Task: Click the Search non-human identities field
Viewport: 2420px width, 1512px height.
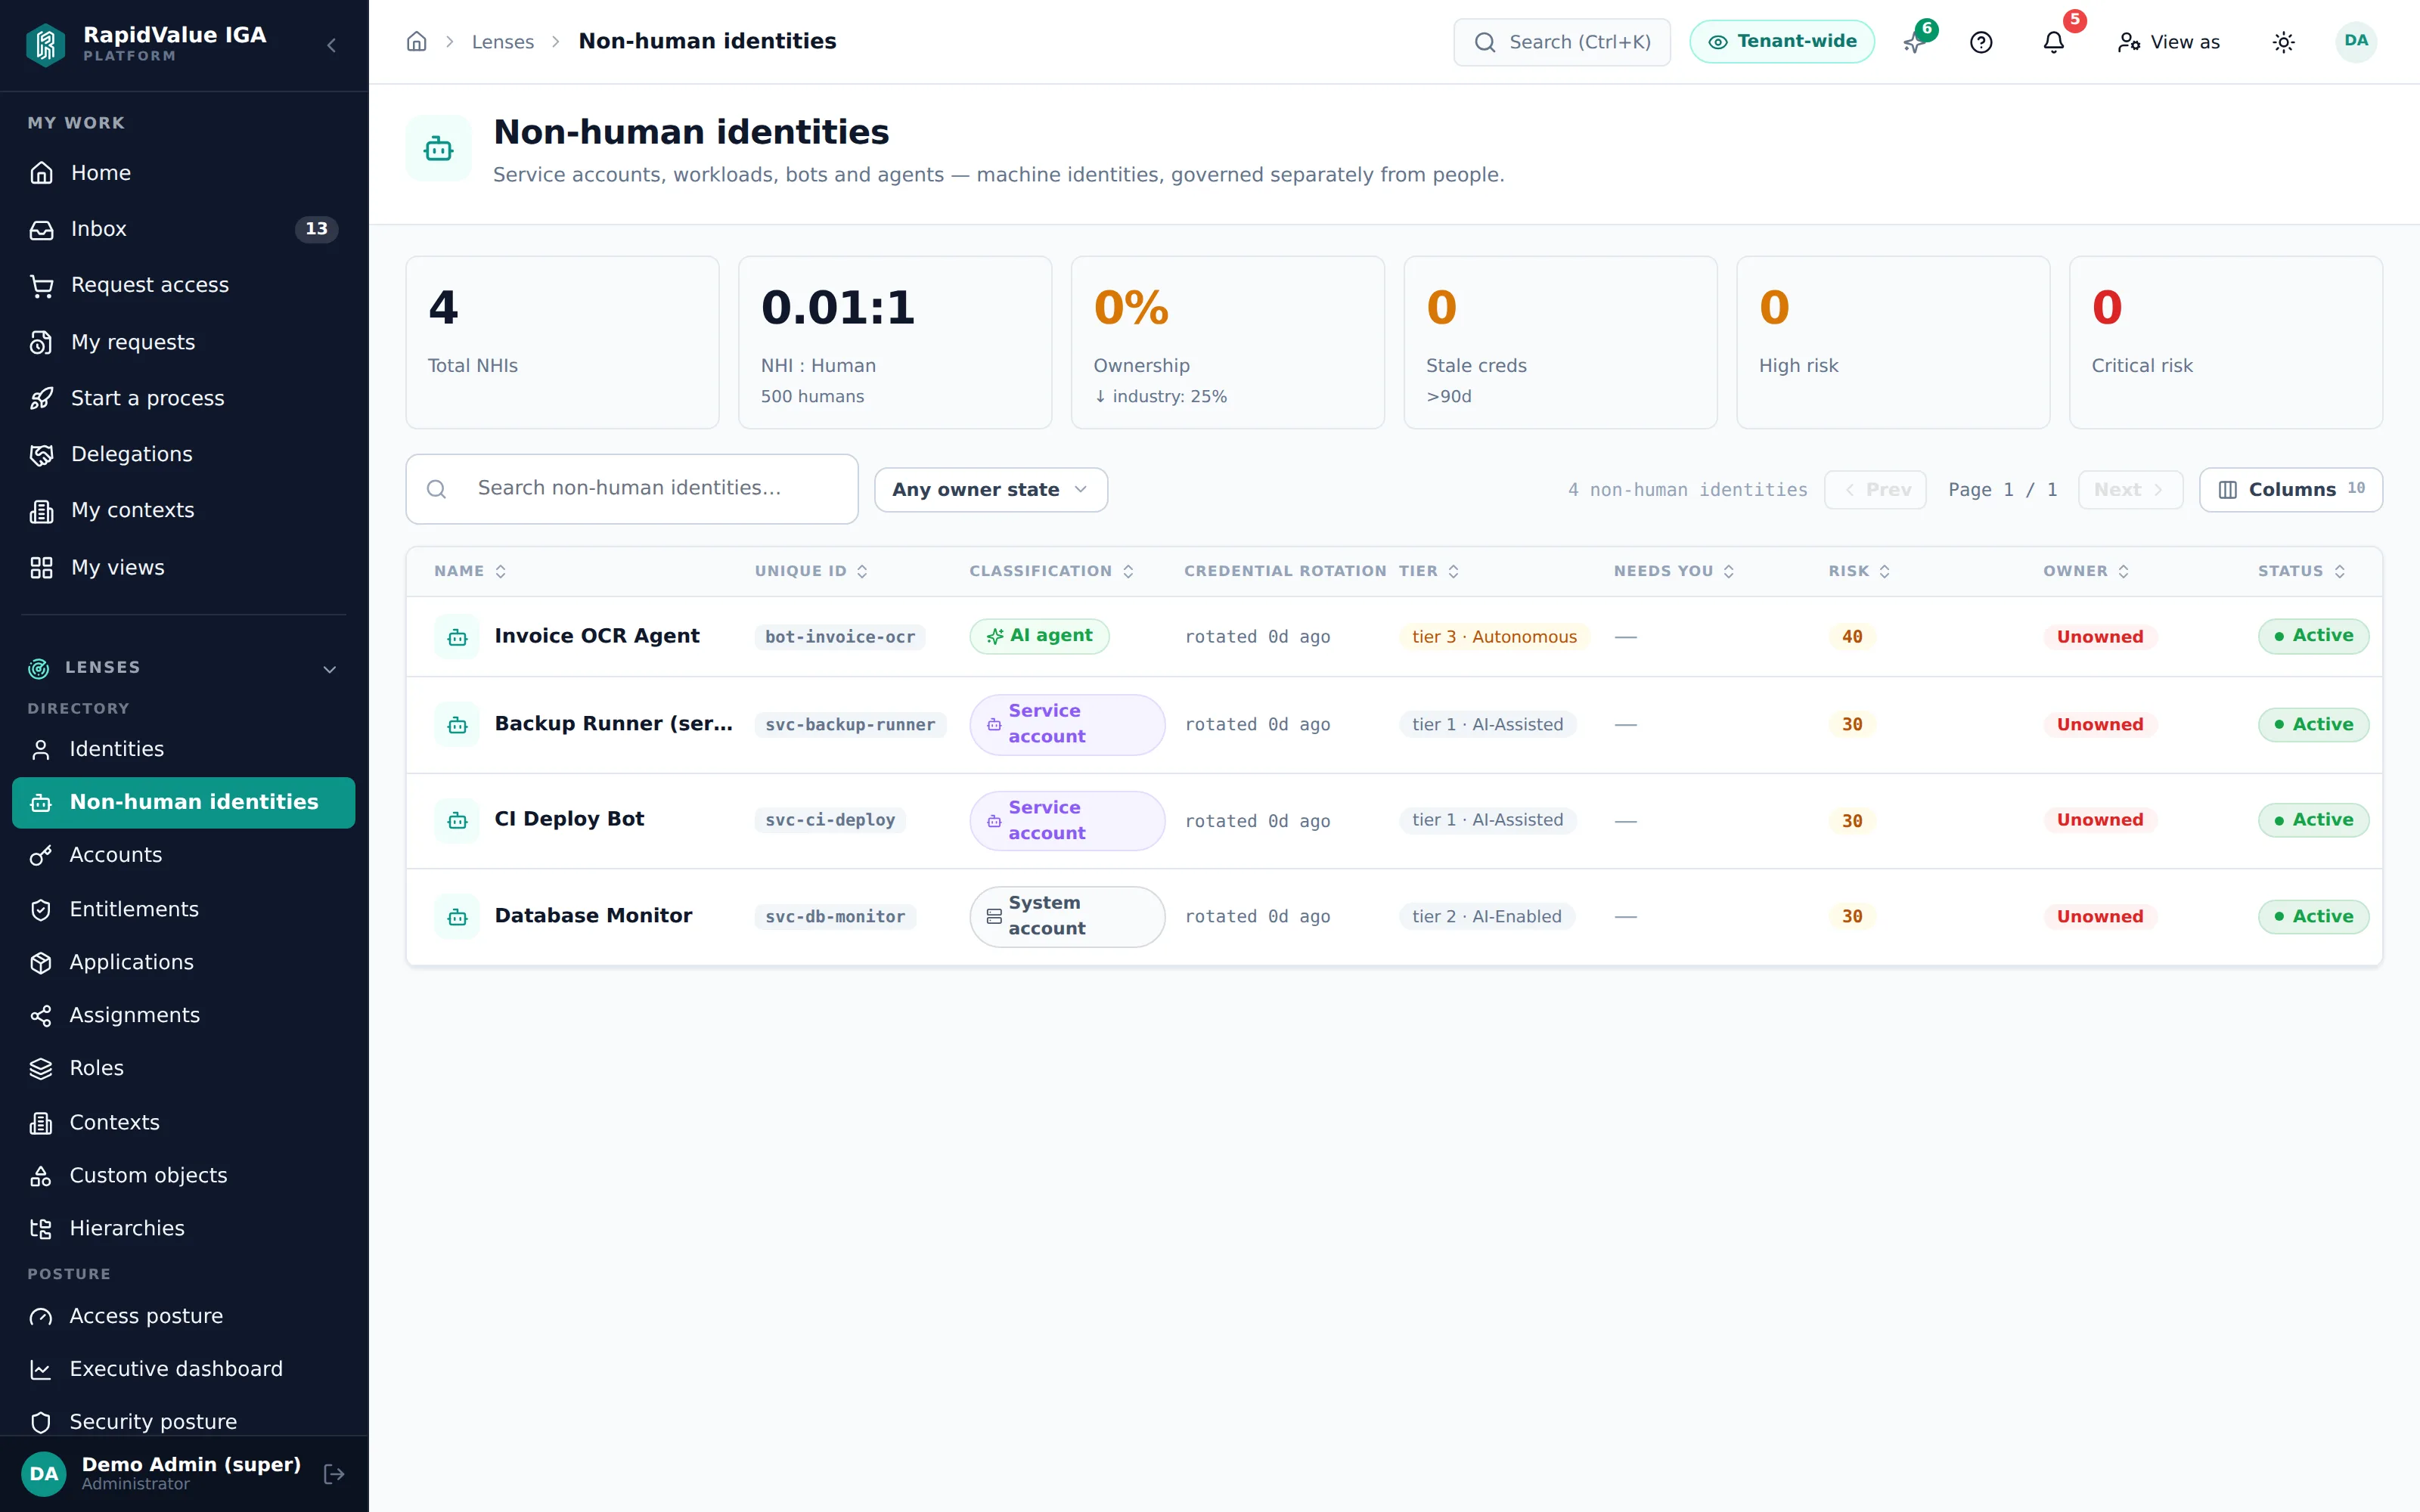Action: click(x=632, y=489)
